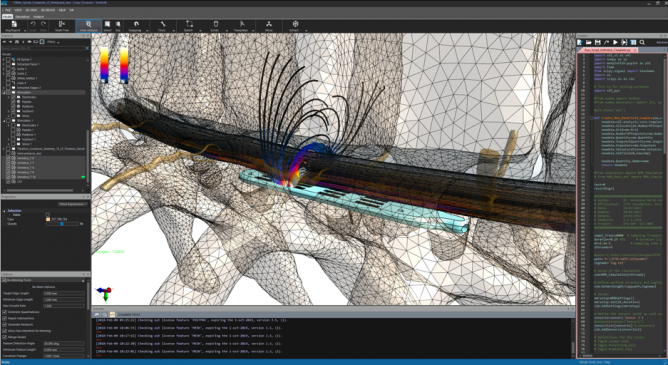Open the Imp/Export toolbar tool
Screen dimensions: 668x365
coord(14,26)
